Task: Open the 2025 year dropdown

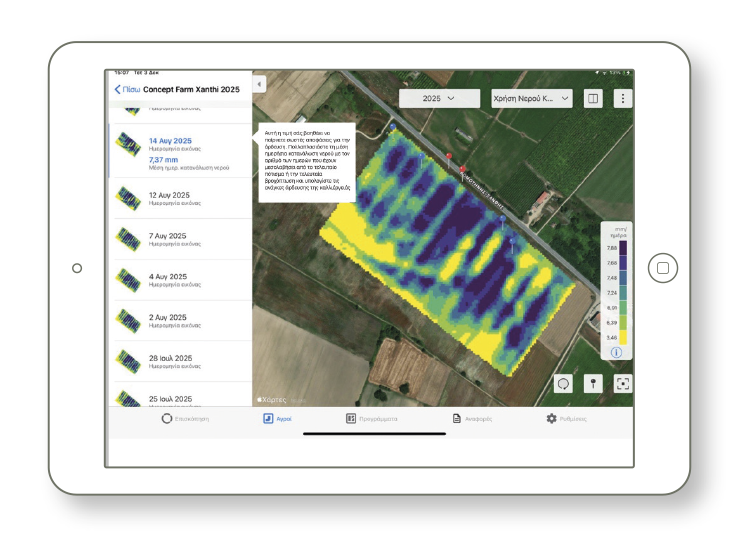Action: [438, 98]
